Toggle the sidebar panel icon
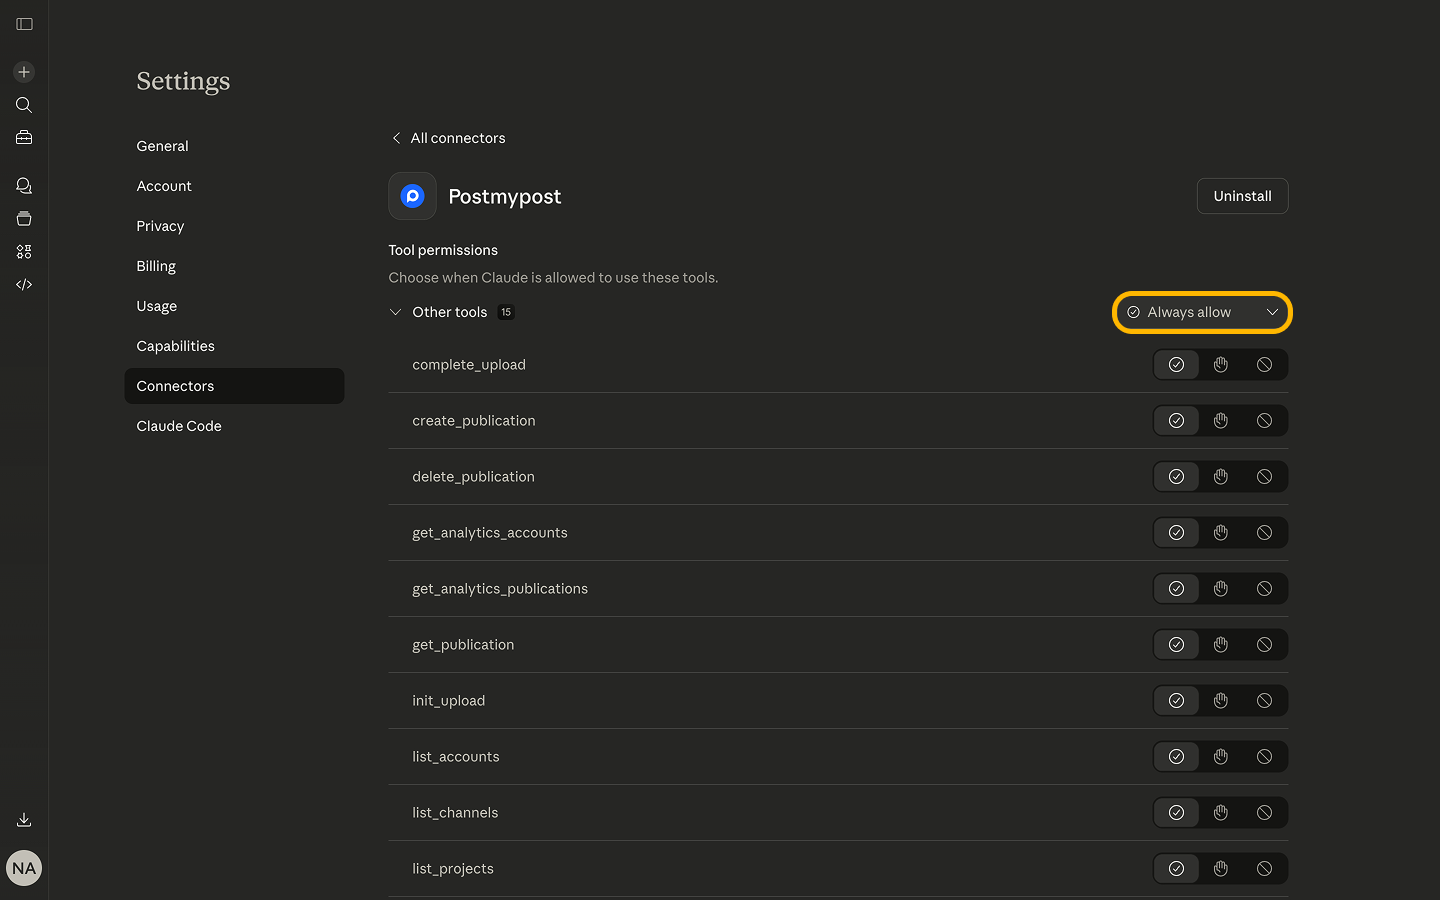This screenshot has width=1440, height=900. [x=24, y=24]
